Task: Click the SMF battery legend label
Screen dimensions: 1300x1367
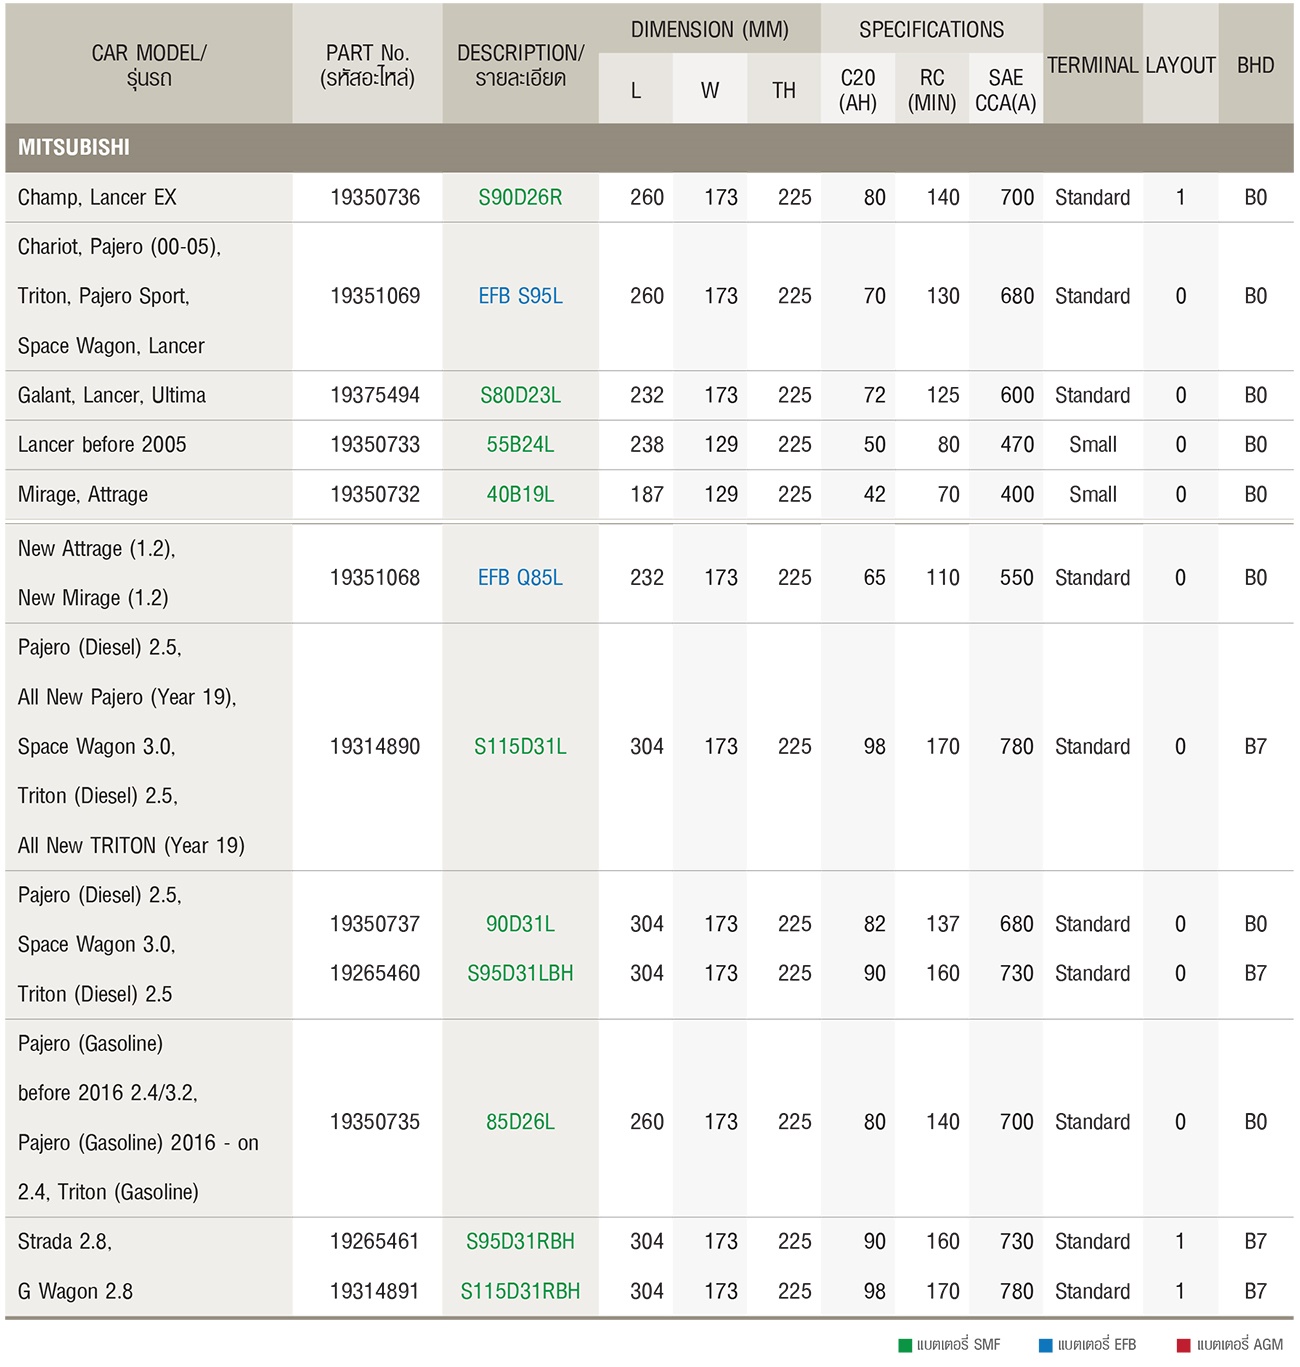Action: [x=959, y=1345]
